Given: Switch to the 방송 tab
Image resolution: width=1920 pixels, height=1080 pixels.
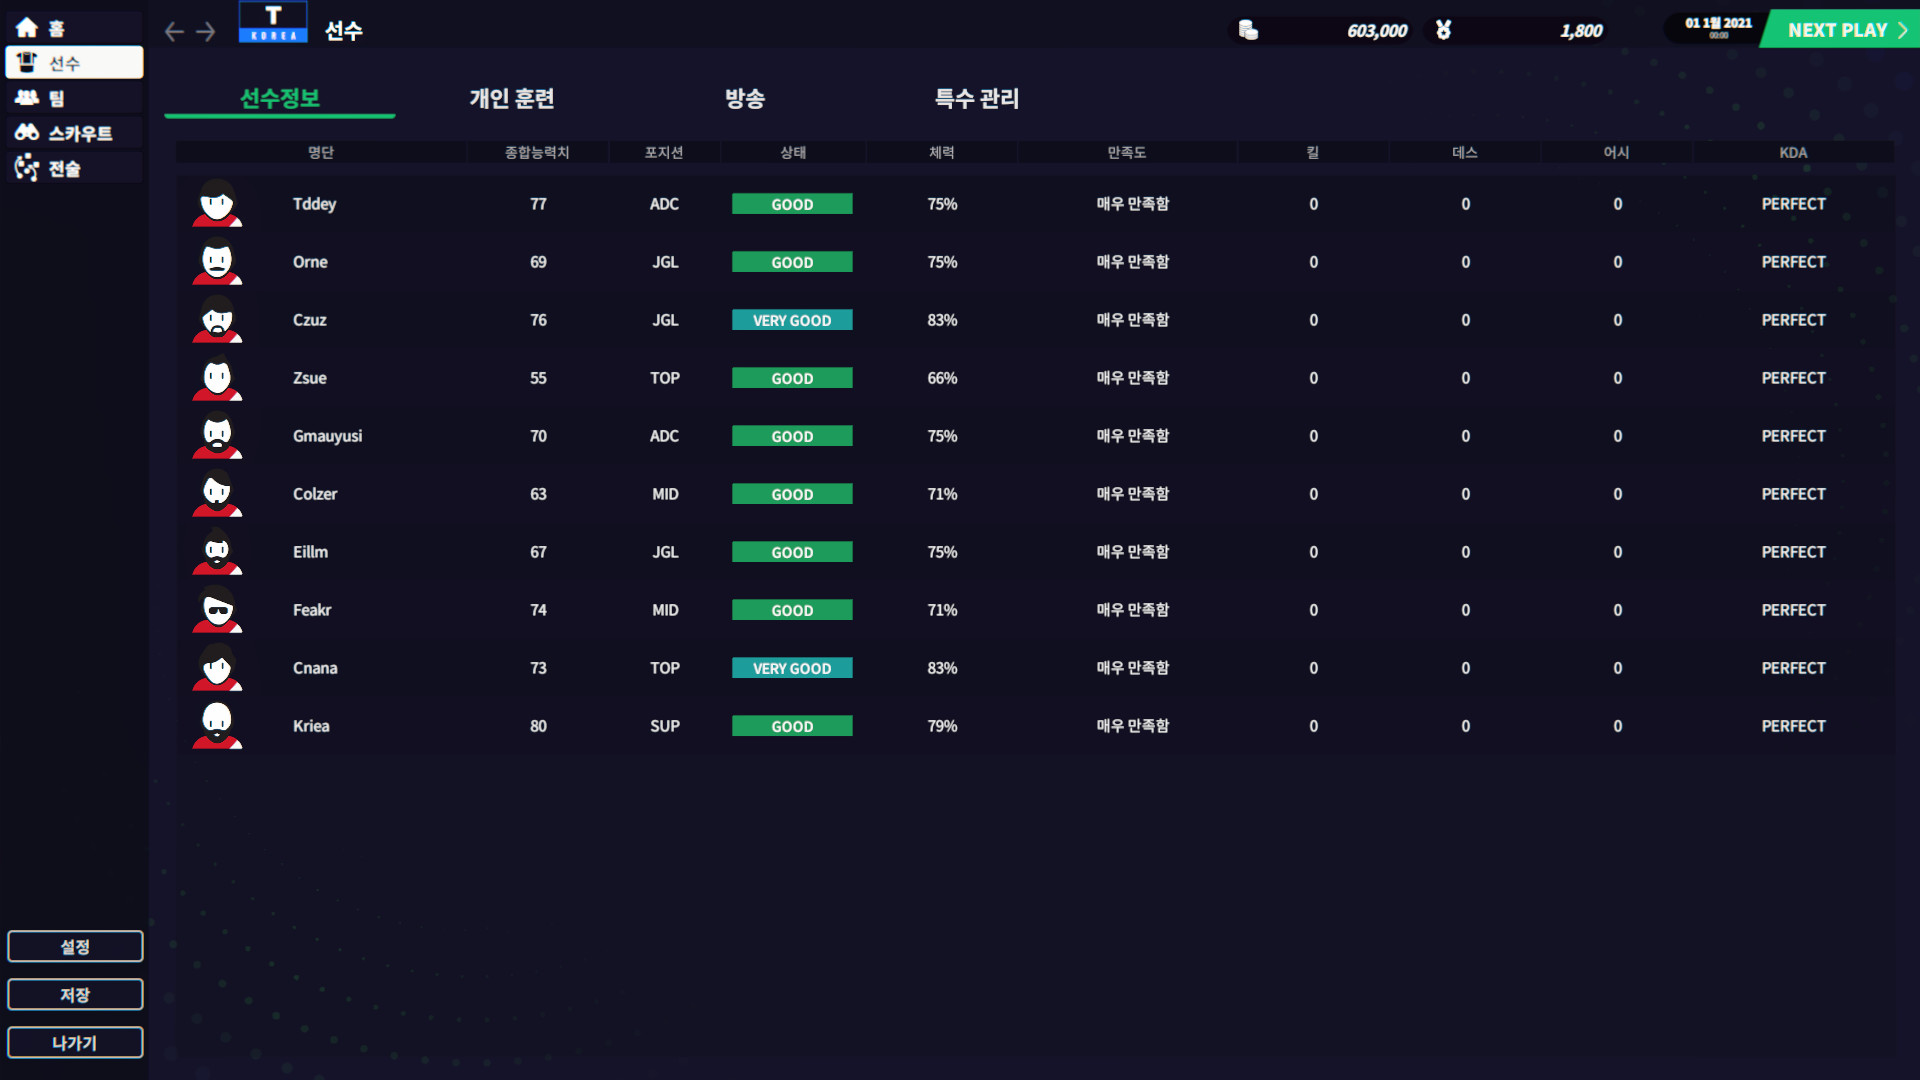Looking at the screenshot, I should click(x=745, y=98).
